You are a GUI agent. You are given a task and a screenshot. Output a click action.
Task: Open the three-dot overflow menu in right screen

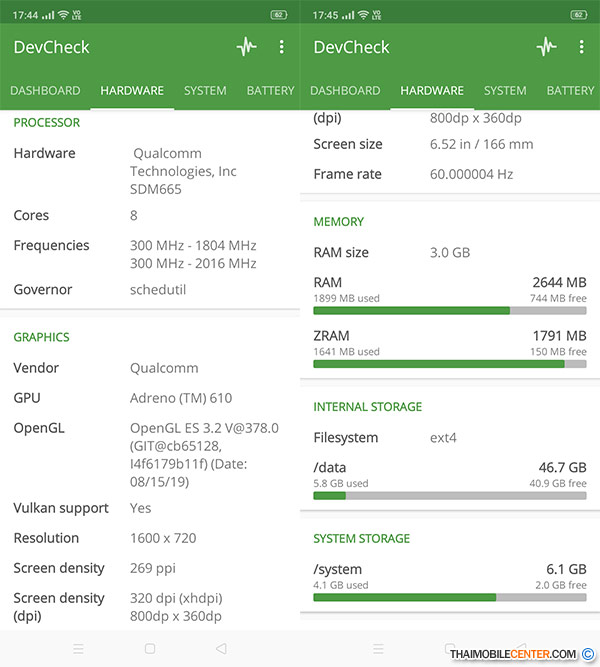point(582,47)
